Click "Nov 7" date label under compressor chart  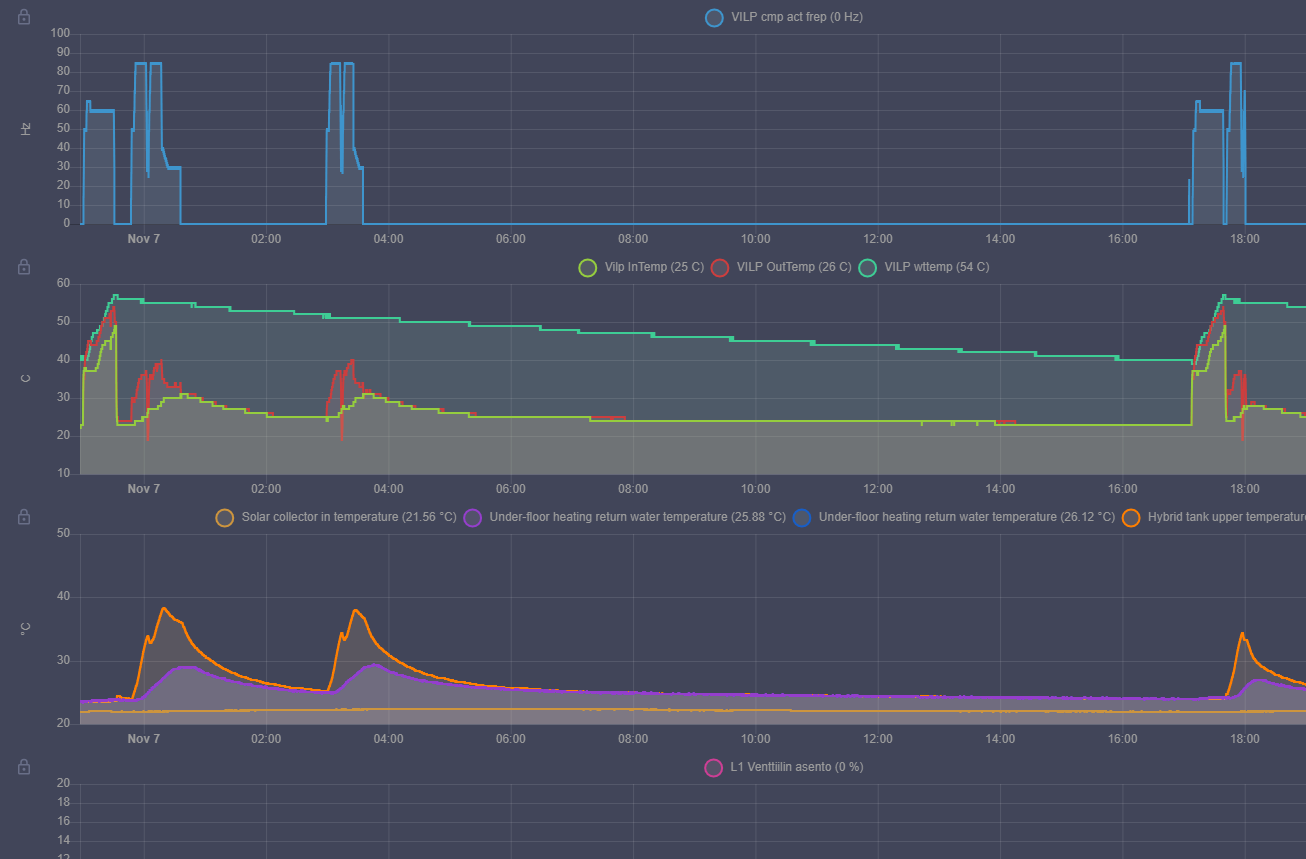(143, 239)
